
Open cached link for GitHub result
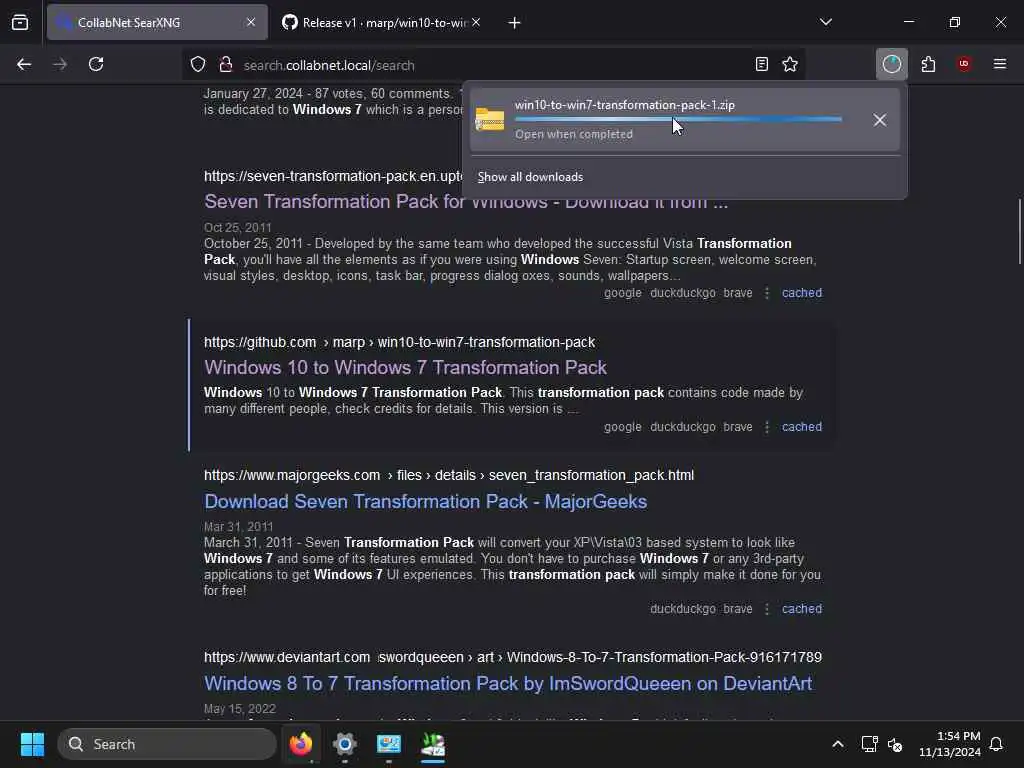point(802,427)
